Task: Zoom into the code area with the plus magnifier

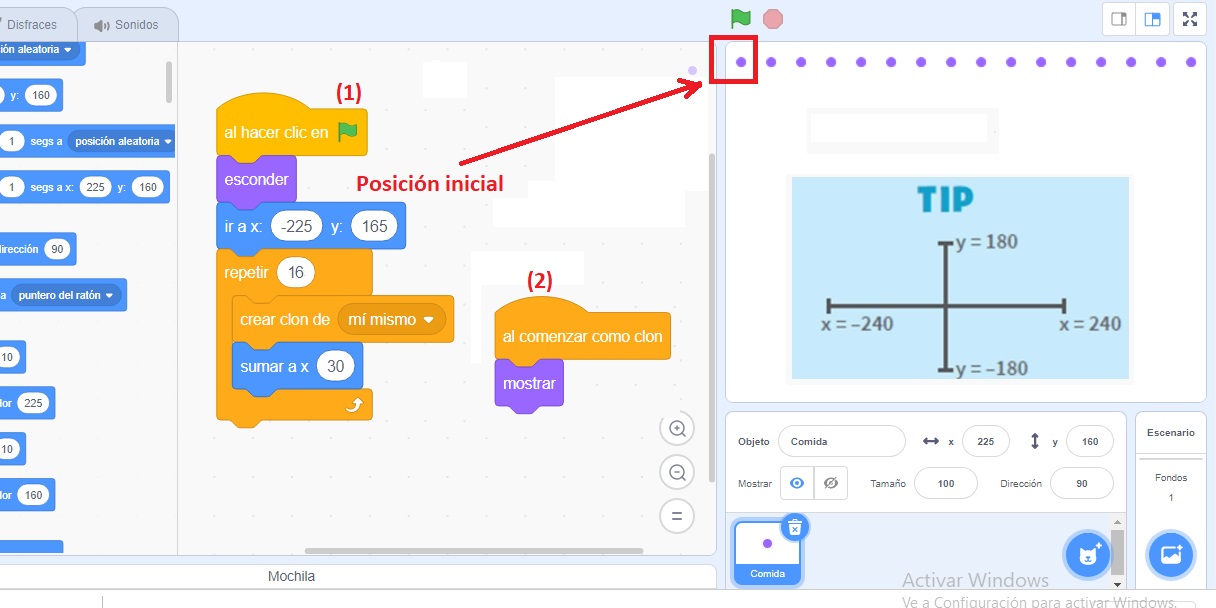Action: 677,428
